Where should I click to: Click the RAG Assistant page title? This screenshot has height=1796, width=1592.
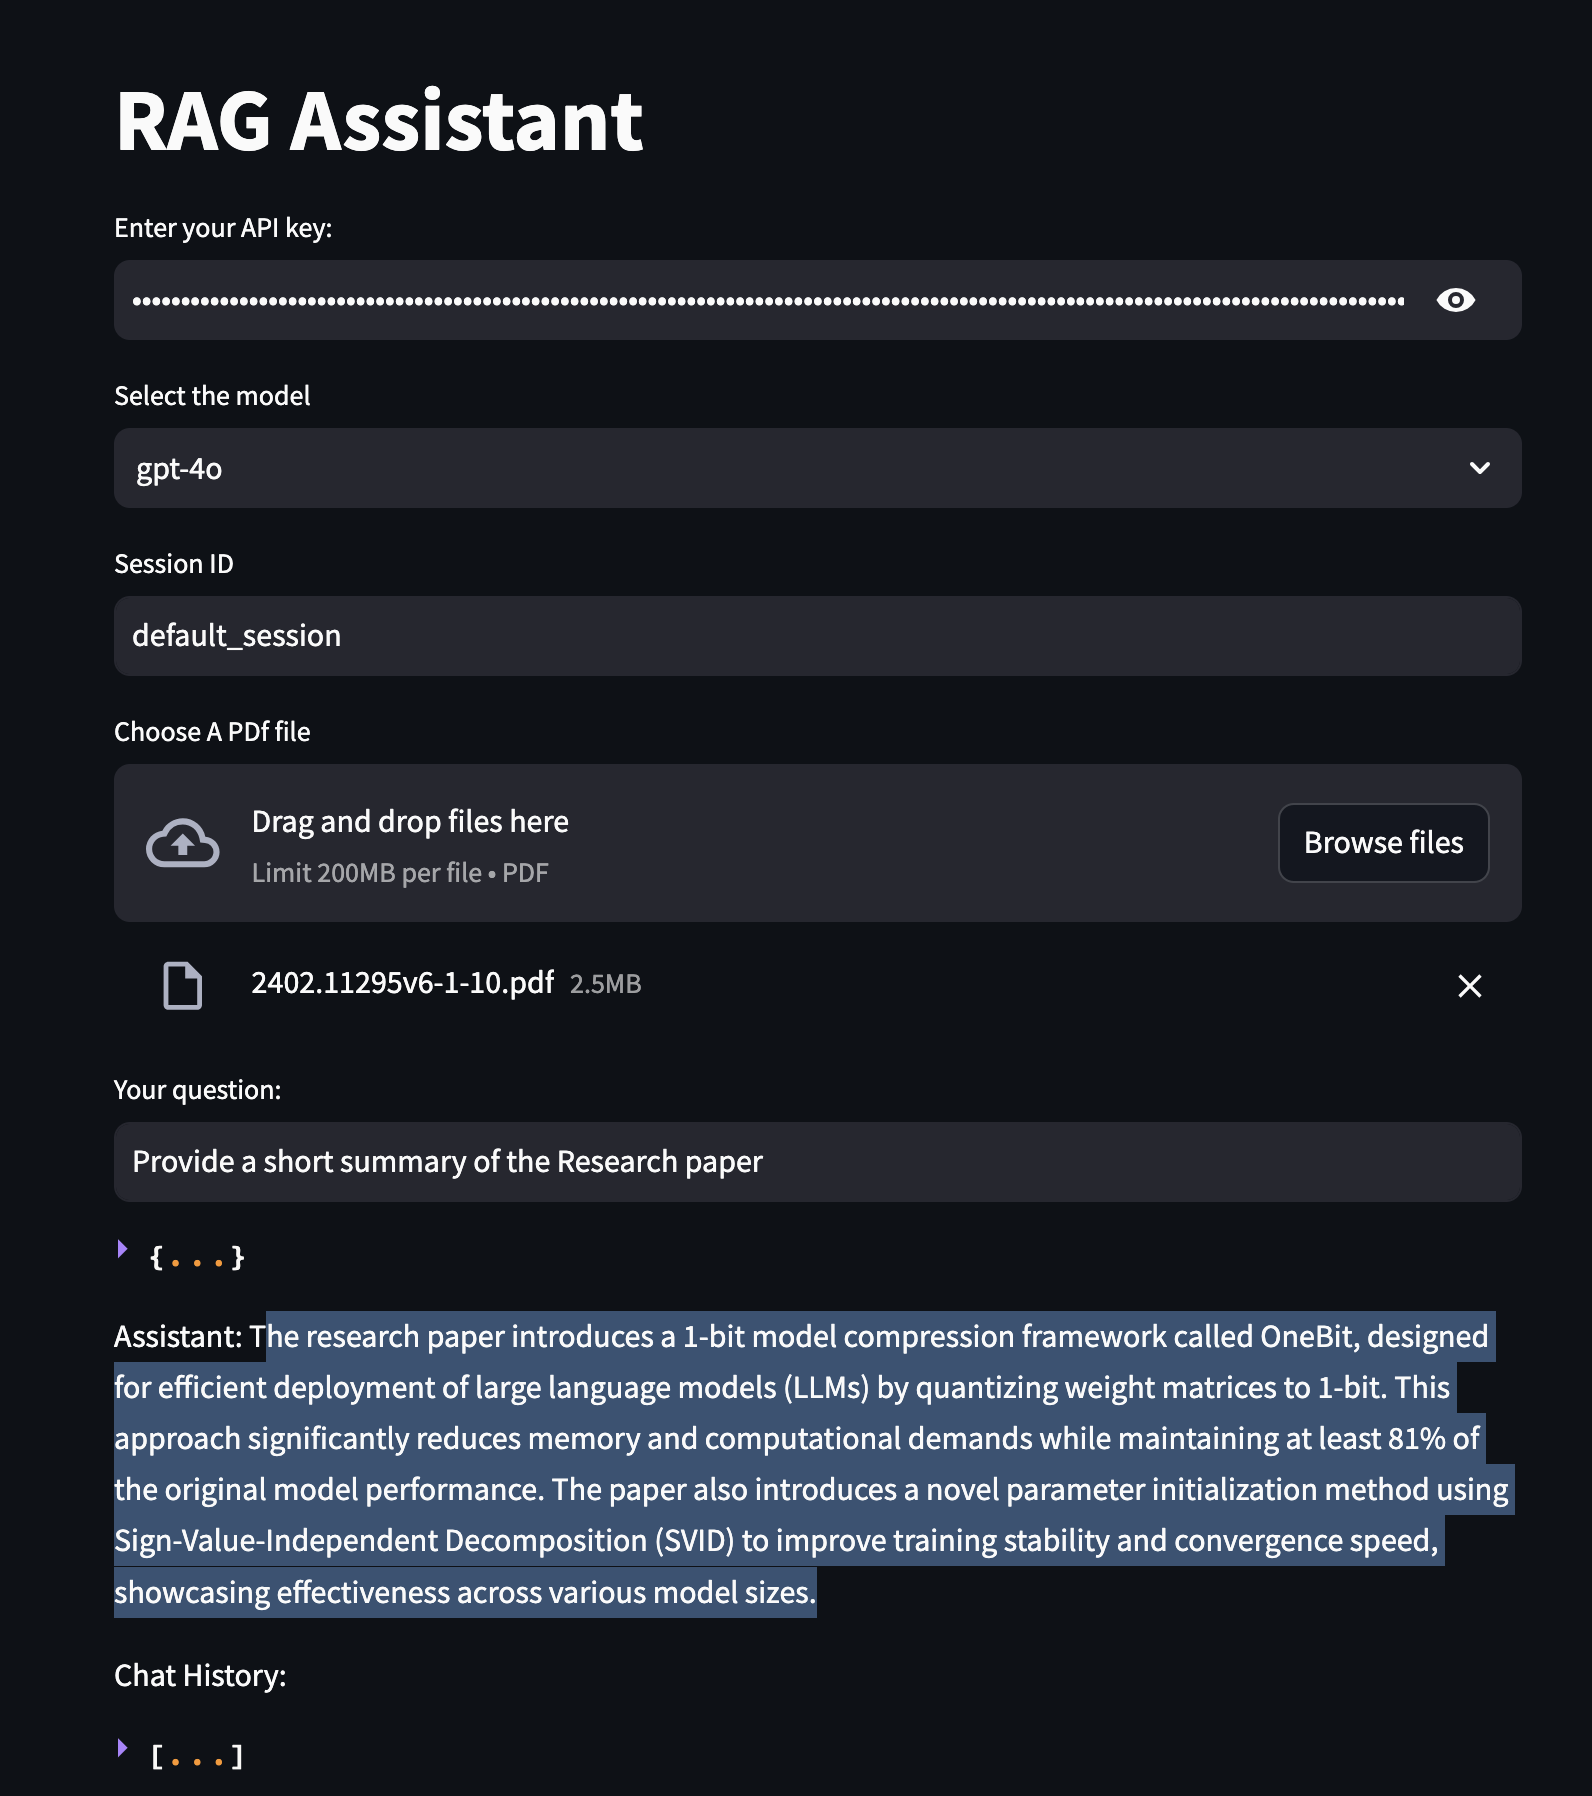click(379, 122)
